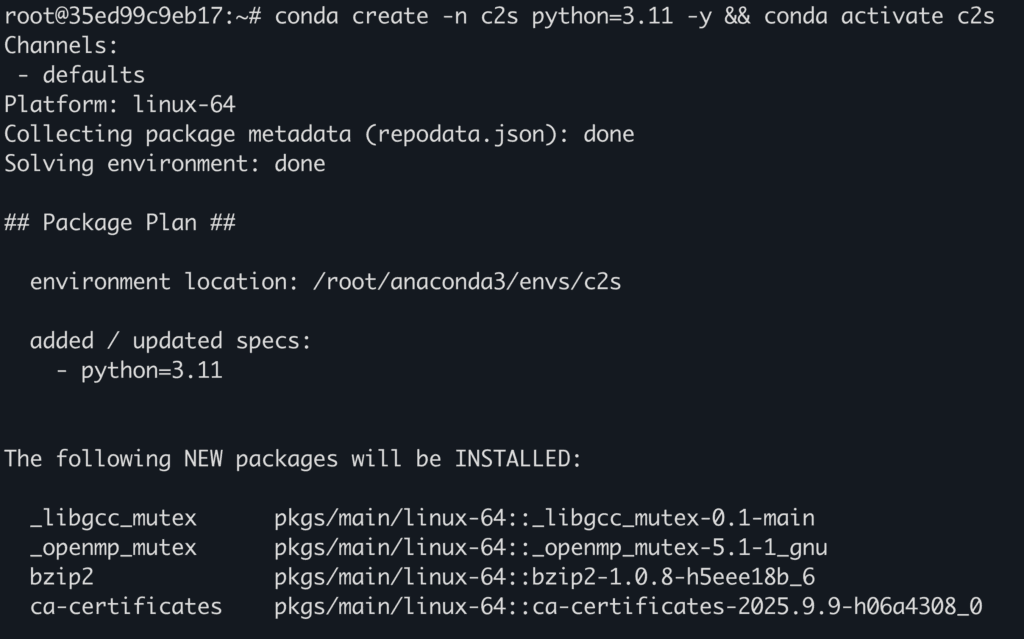This screenshot has width=1024, height=639.
Task: Click the 'Solving environment: done' line
Action: [164, 163]
